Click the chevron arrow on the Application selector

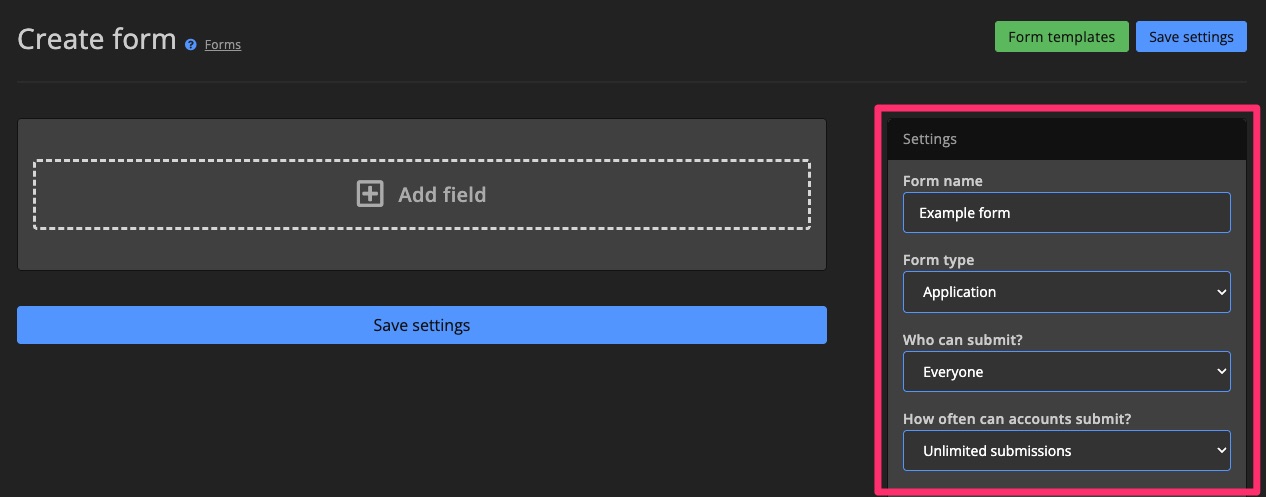(1220, 292)
